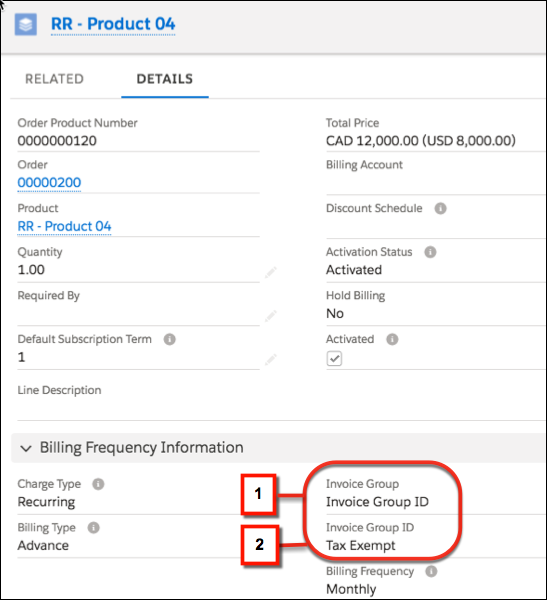
Task: Click the Default Subscription Term value 1
Action: point(21,357)
